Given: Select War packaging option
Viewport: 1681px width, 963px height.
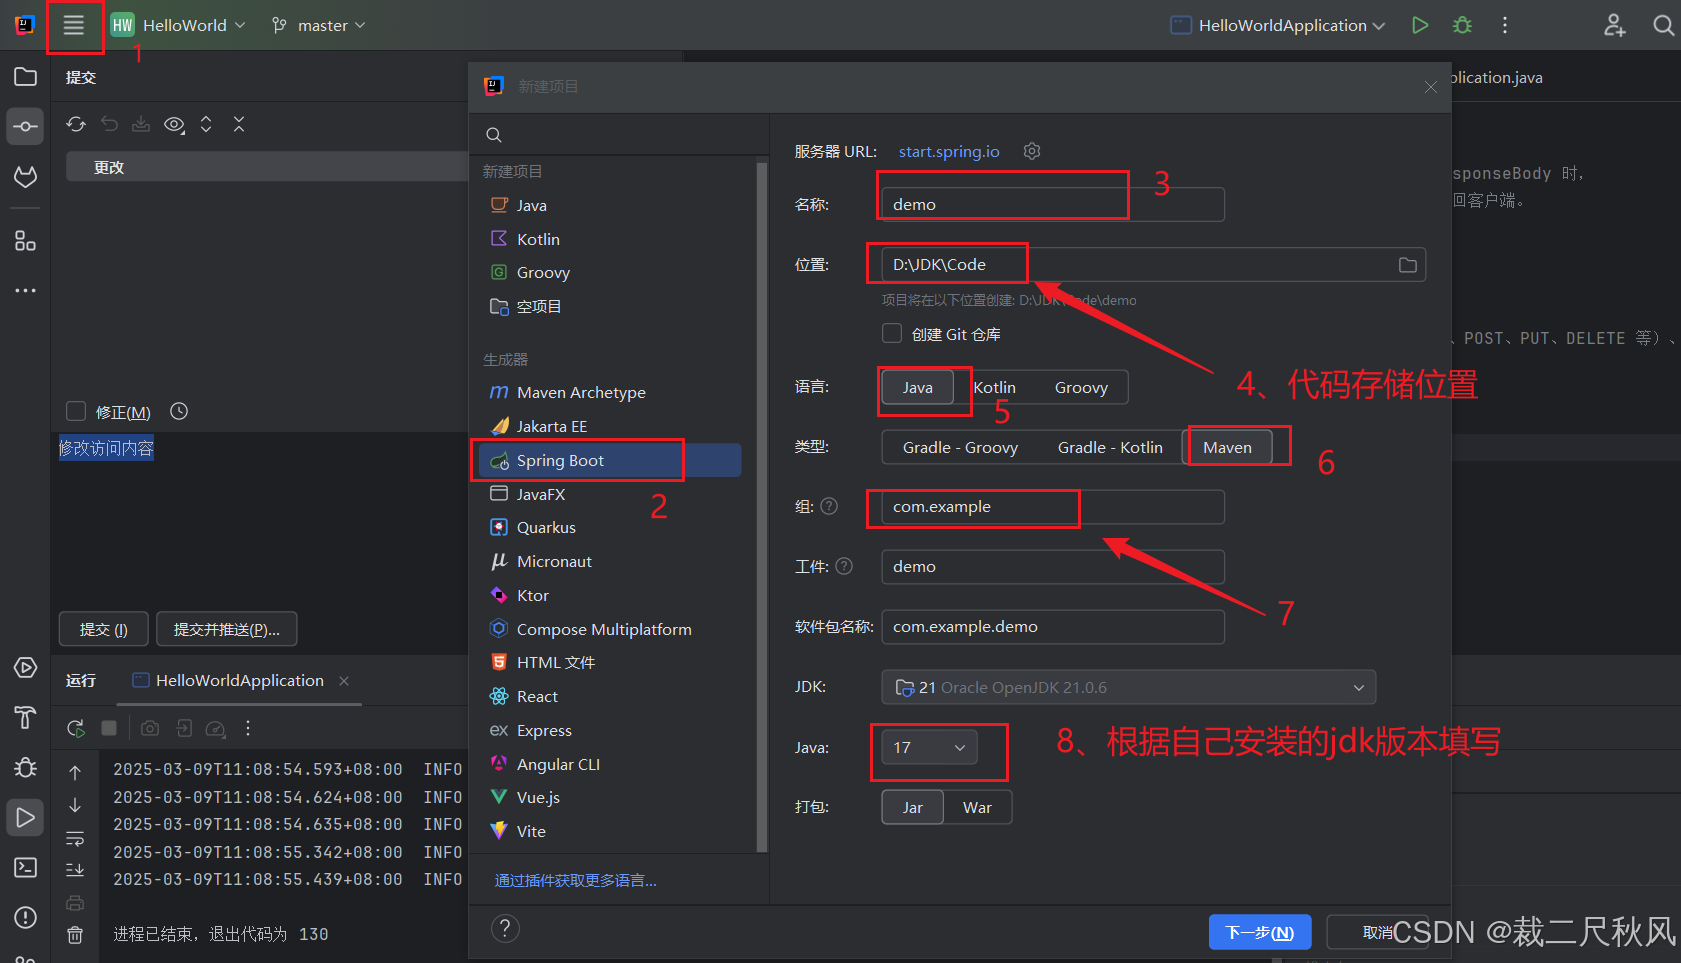Looking at the screenshot, I should (x=977, y=807).
